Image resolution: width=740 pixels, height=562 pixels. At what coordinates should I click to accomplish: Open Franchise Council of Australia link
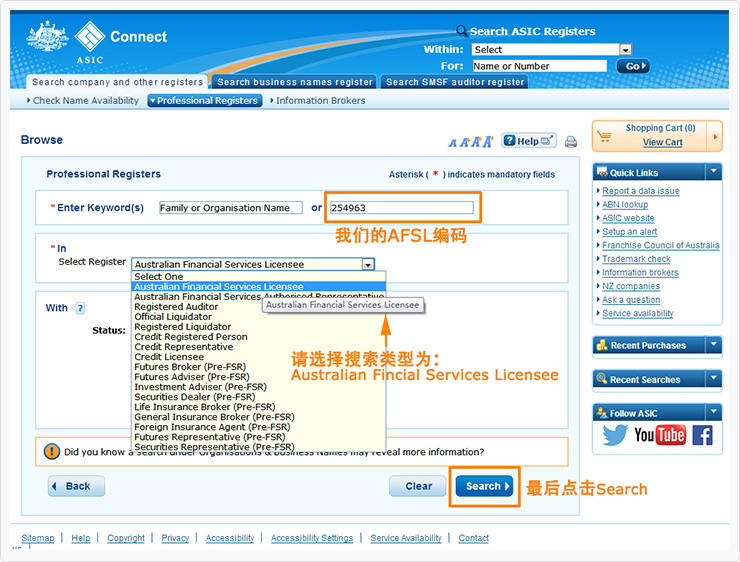pyautogui.click(x=660, y=245)
